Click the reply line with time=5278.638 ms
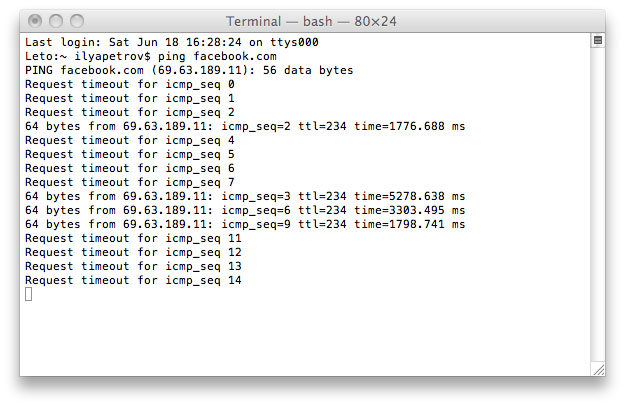625x406 pixels. [x=244, y=197]
